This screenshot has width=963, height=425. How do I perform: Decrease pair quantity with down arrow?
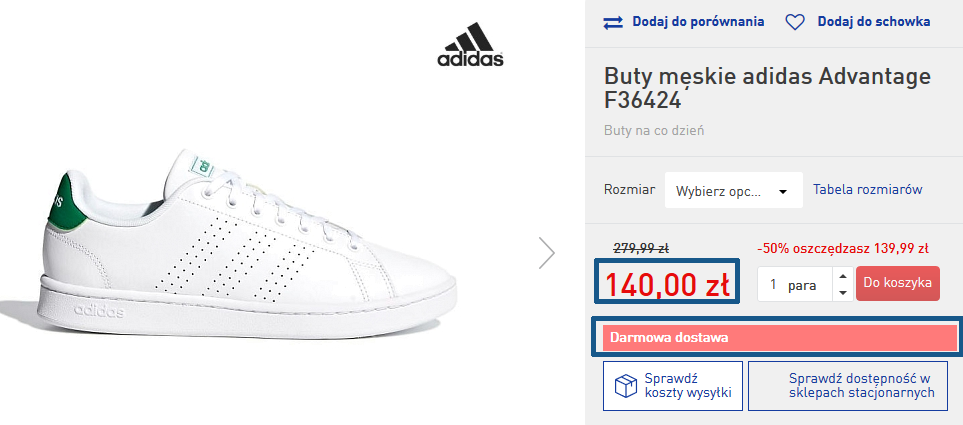843,292
